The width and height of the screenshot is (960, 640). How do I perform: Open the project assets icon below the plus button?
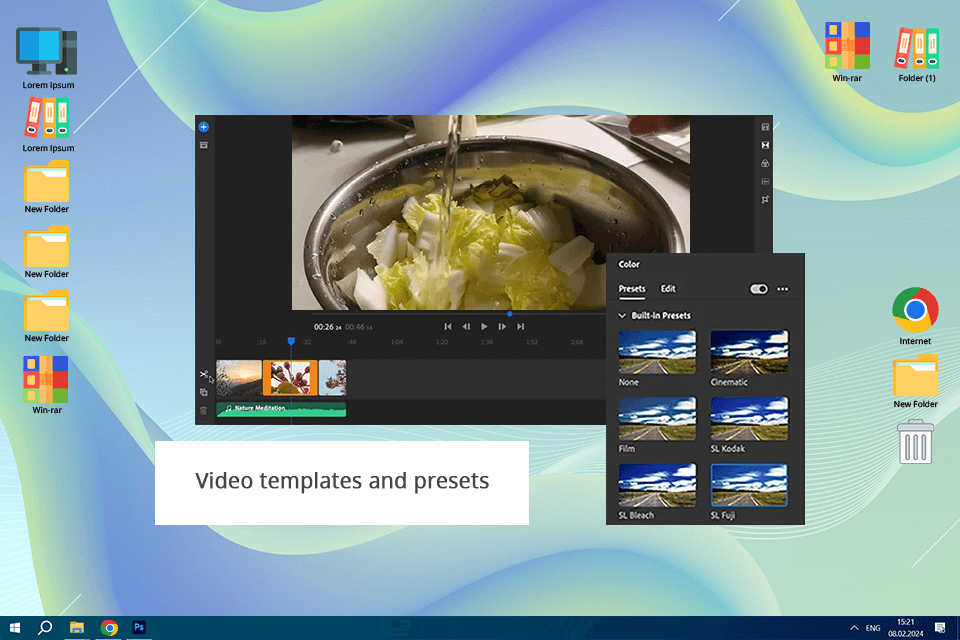pyautogui.click(x=204, y=146)
